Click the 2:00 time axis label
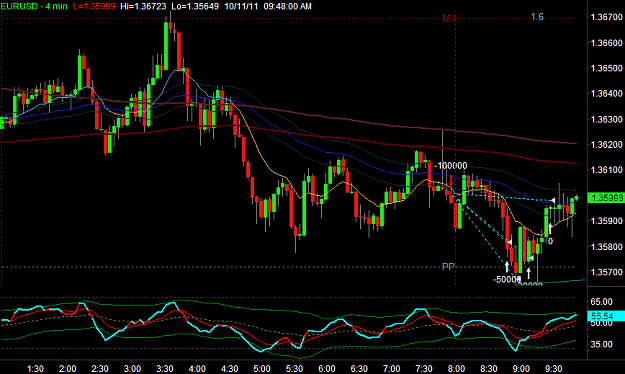The image size is (625, 374). tap(67, 368)
